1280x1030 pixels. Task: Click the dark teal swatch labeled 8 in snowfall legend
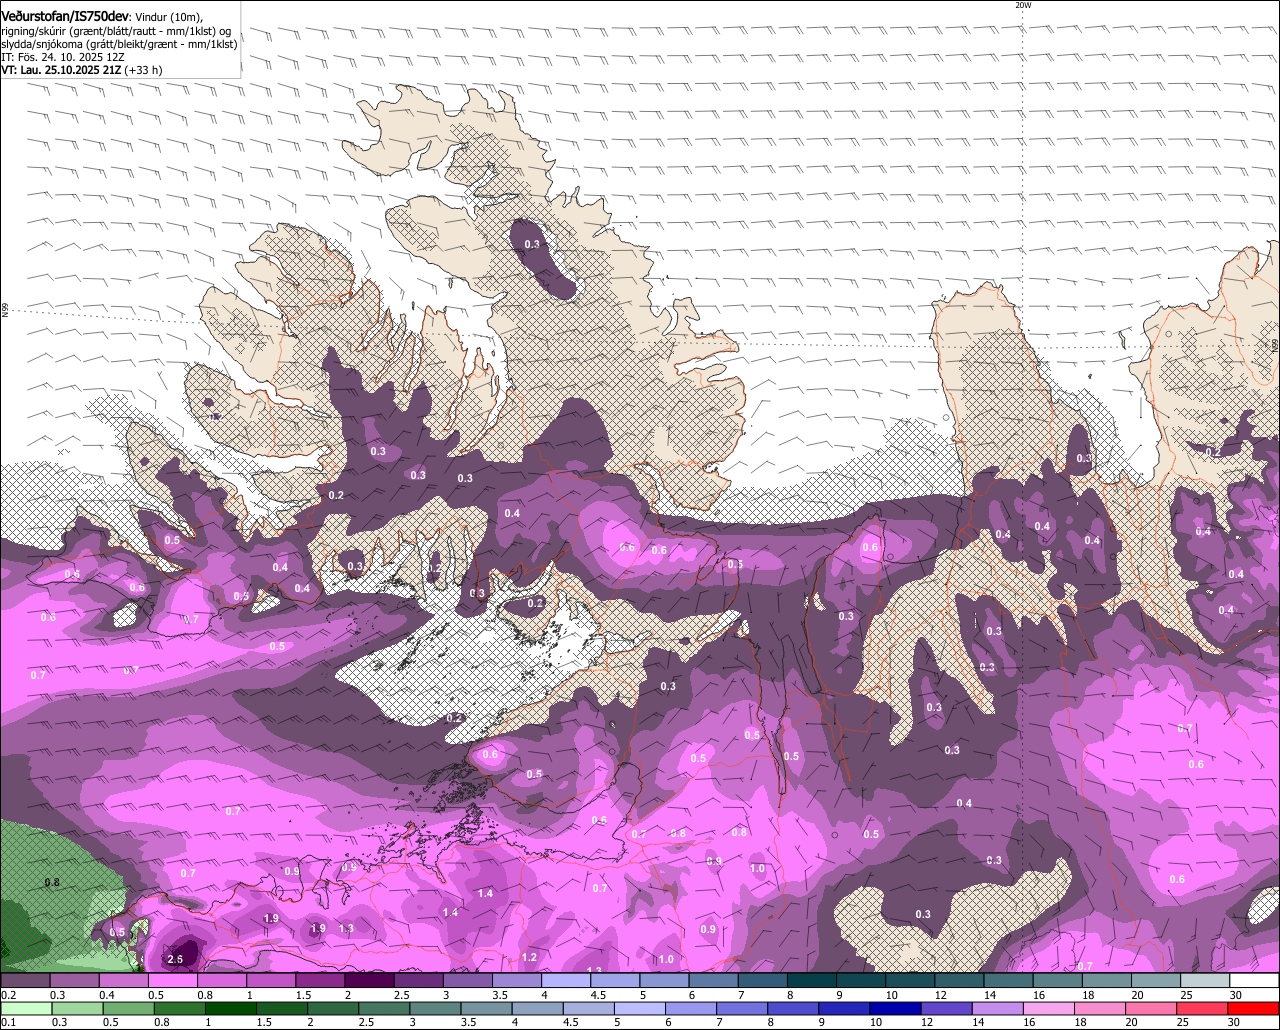[811, 981]
